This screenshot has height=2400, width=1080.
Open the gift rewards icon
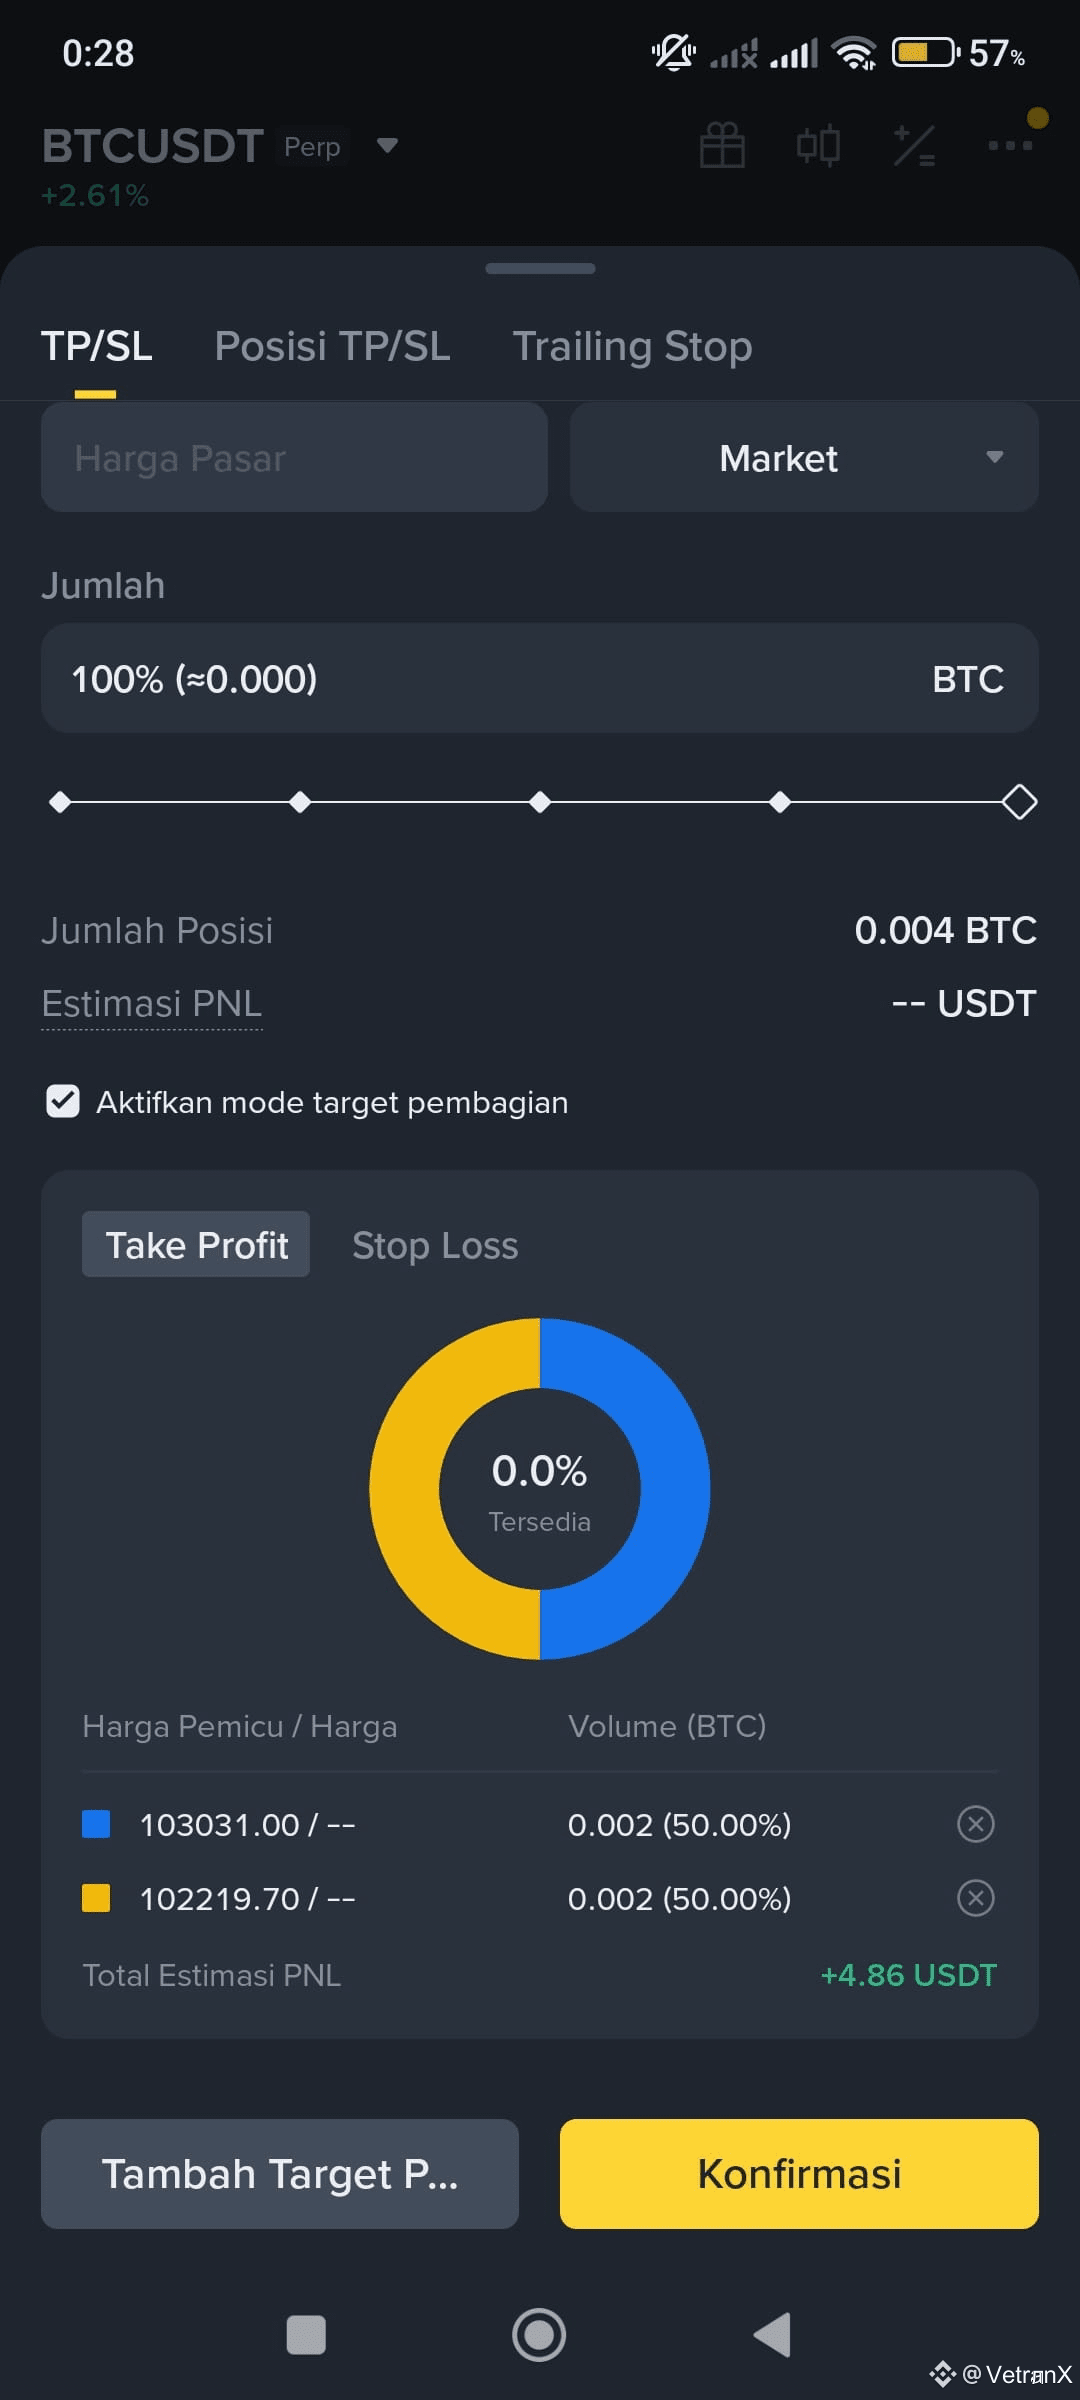(x=722, y=146)
